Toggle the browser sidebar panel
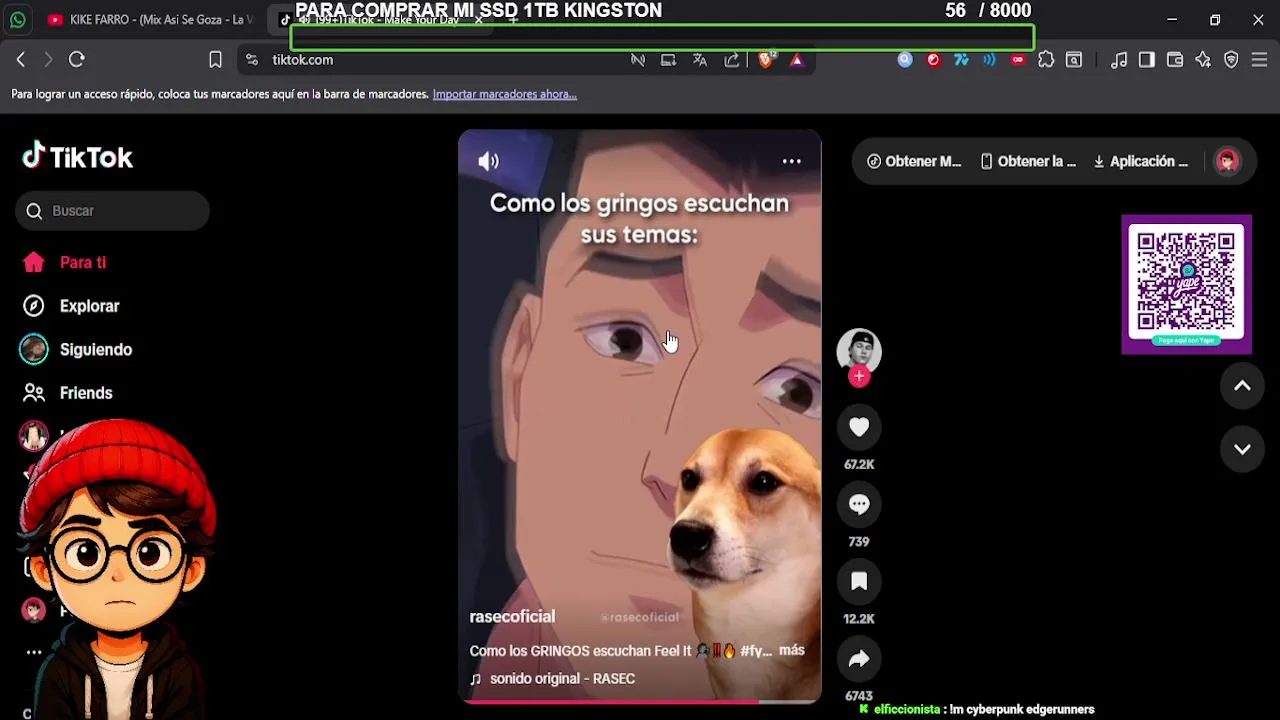The width and height of the screenshot is (1280, 720). coord(1147,60)
